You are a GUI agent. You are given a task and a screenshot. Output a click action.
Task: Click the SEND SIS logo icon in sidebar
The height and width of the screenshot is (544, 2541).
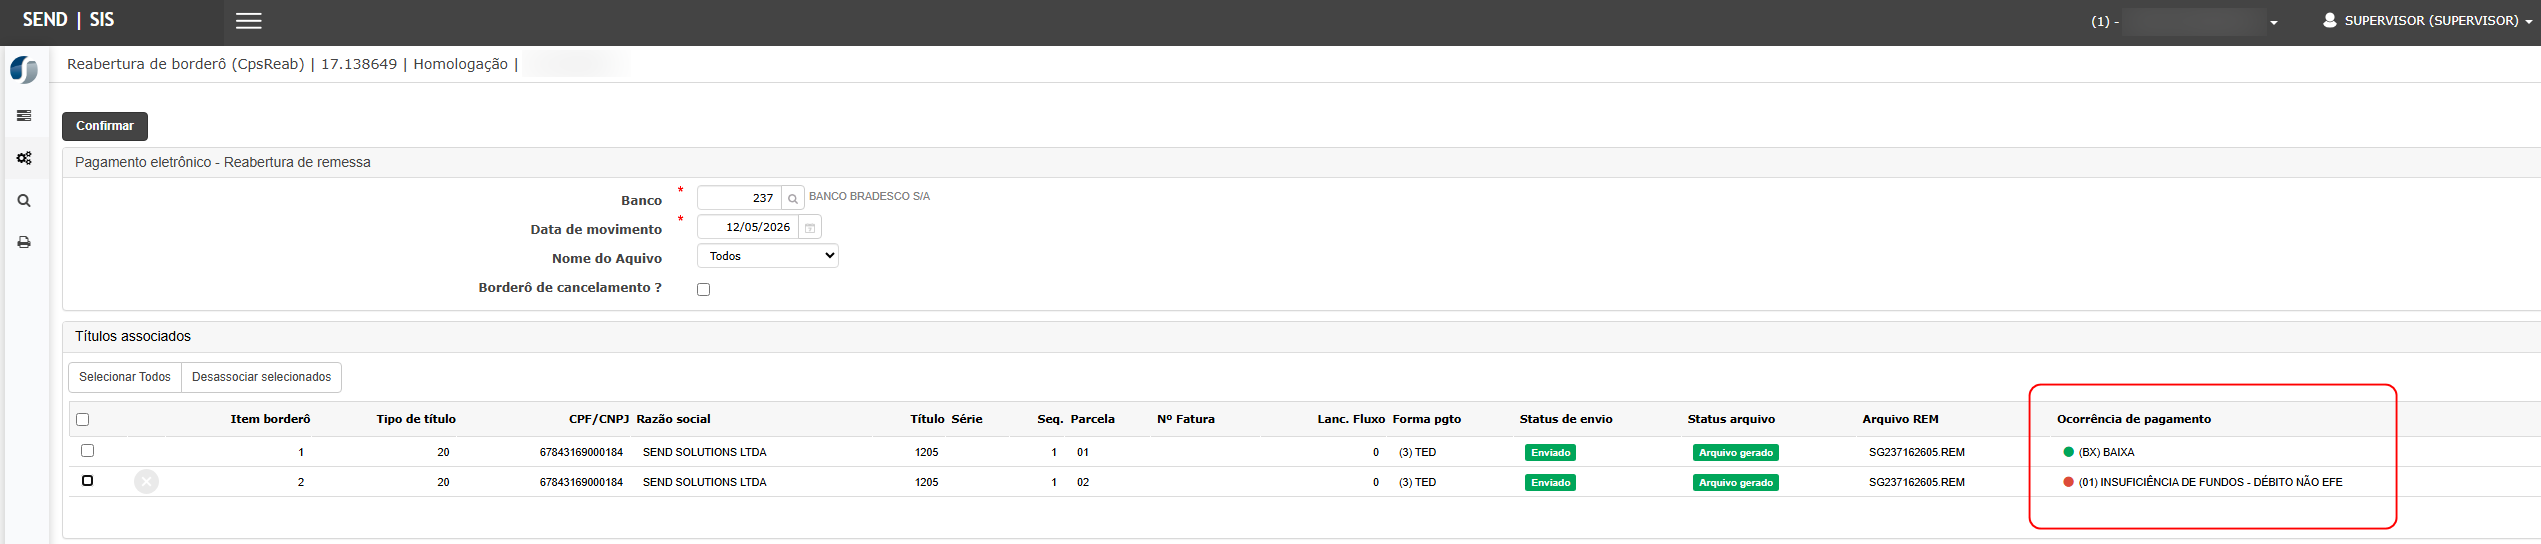(24, 70)
